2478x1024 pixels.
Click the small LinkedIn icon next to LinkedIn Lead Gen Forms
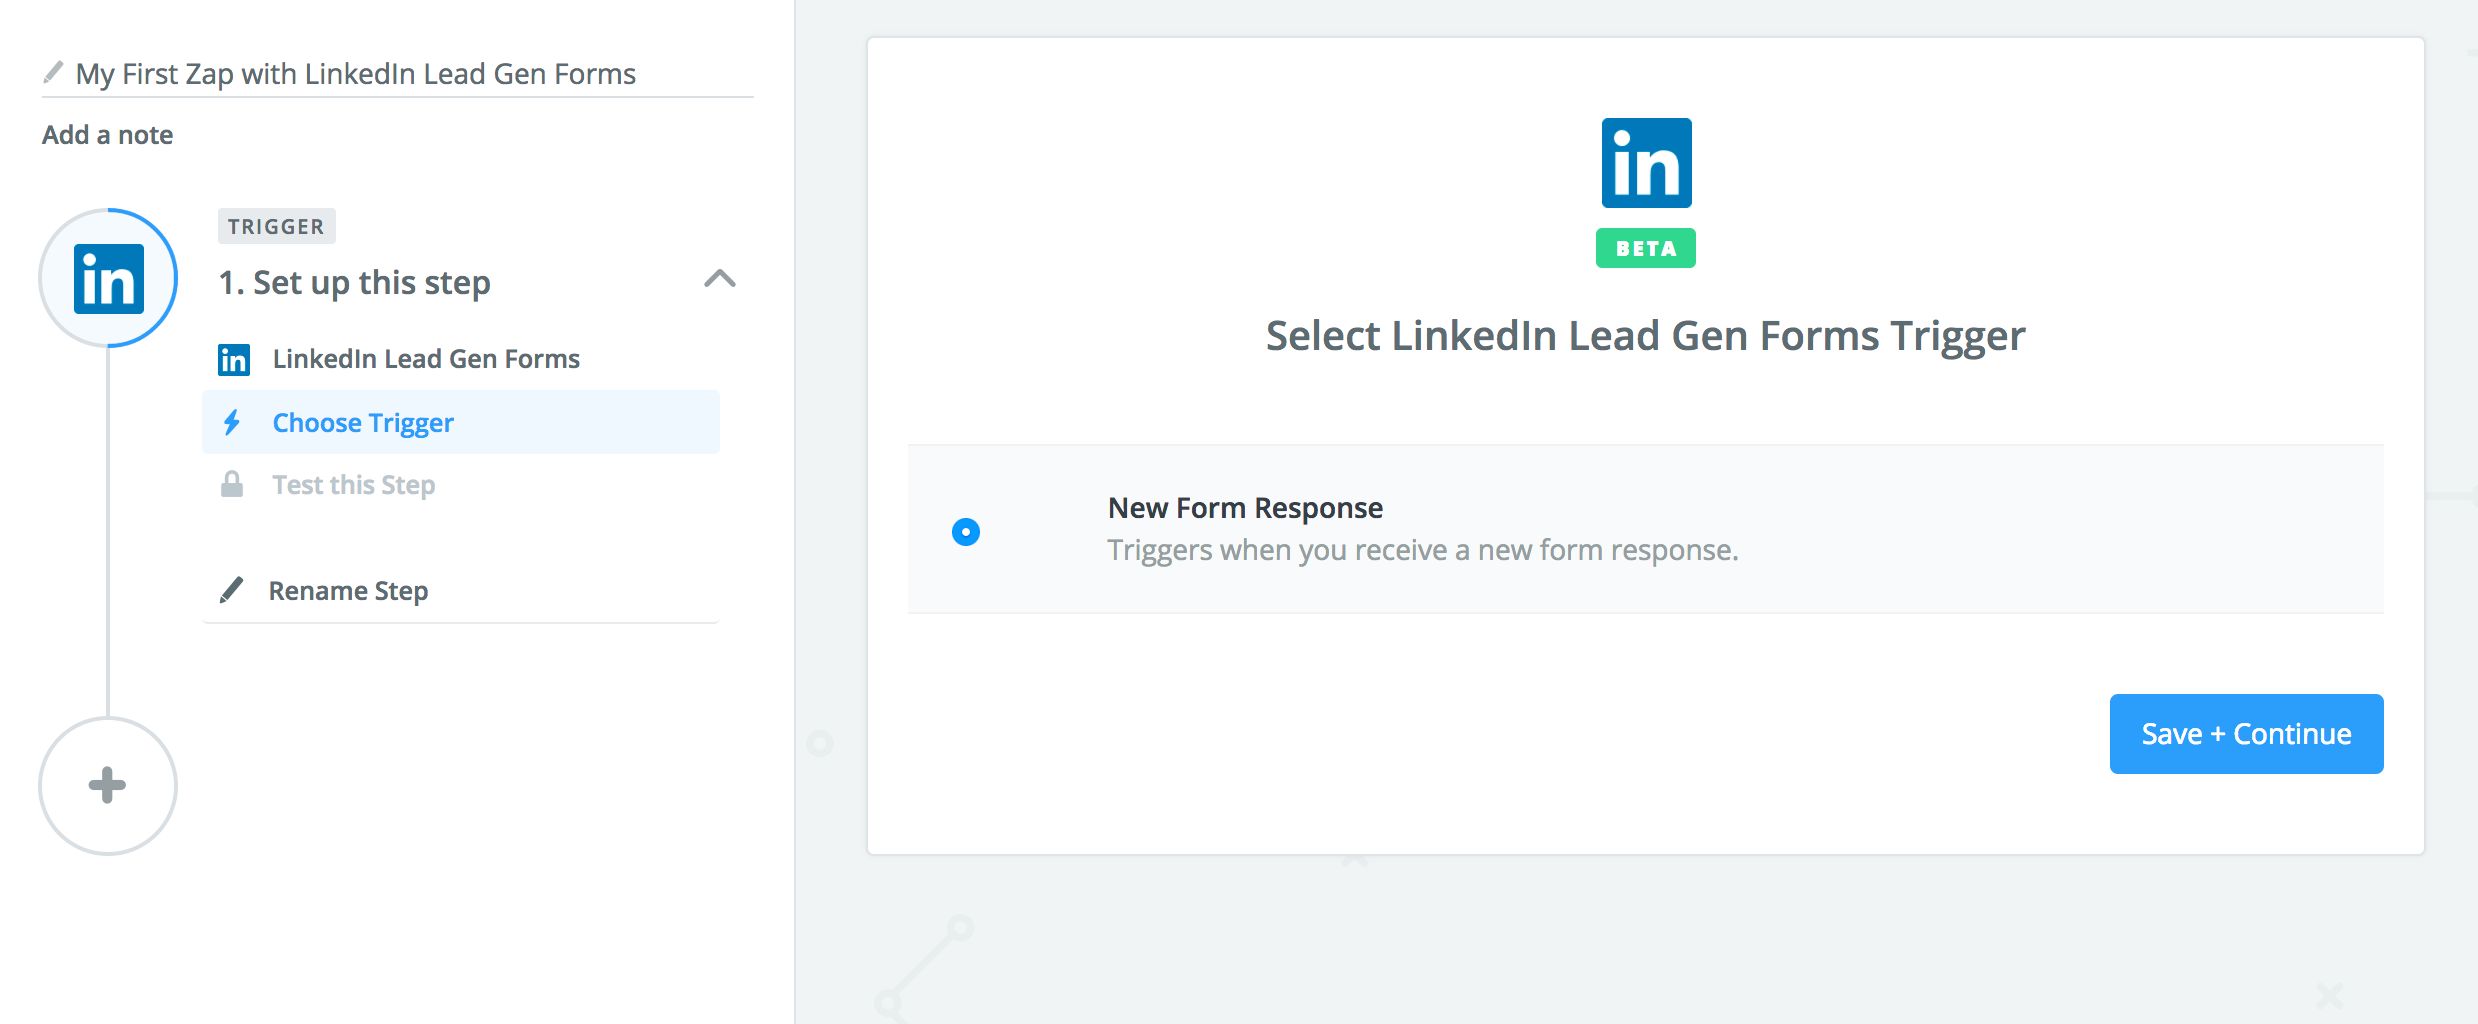233,358
